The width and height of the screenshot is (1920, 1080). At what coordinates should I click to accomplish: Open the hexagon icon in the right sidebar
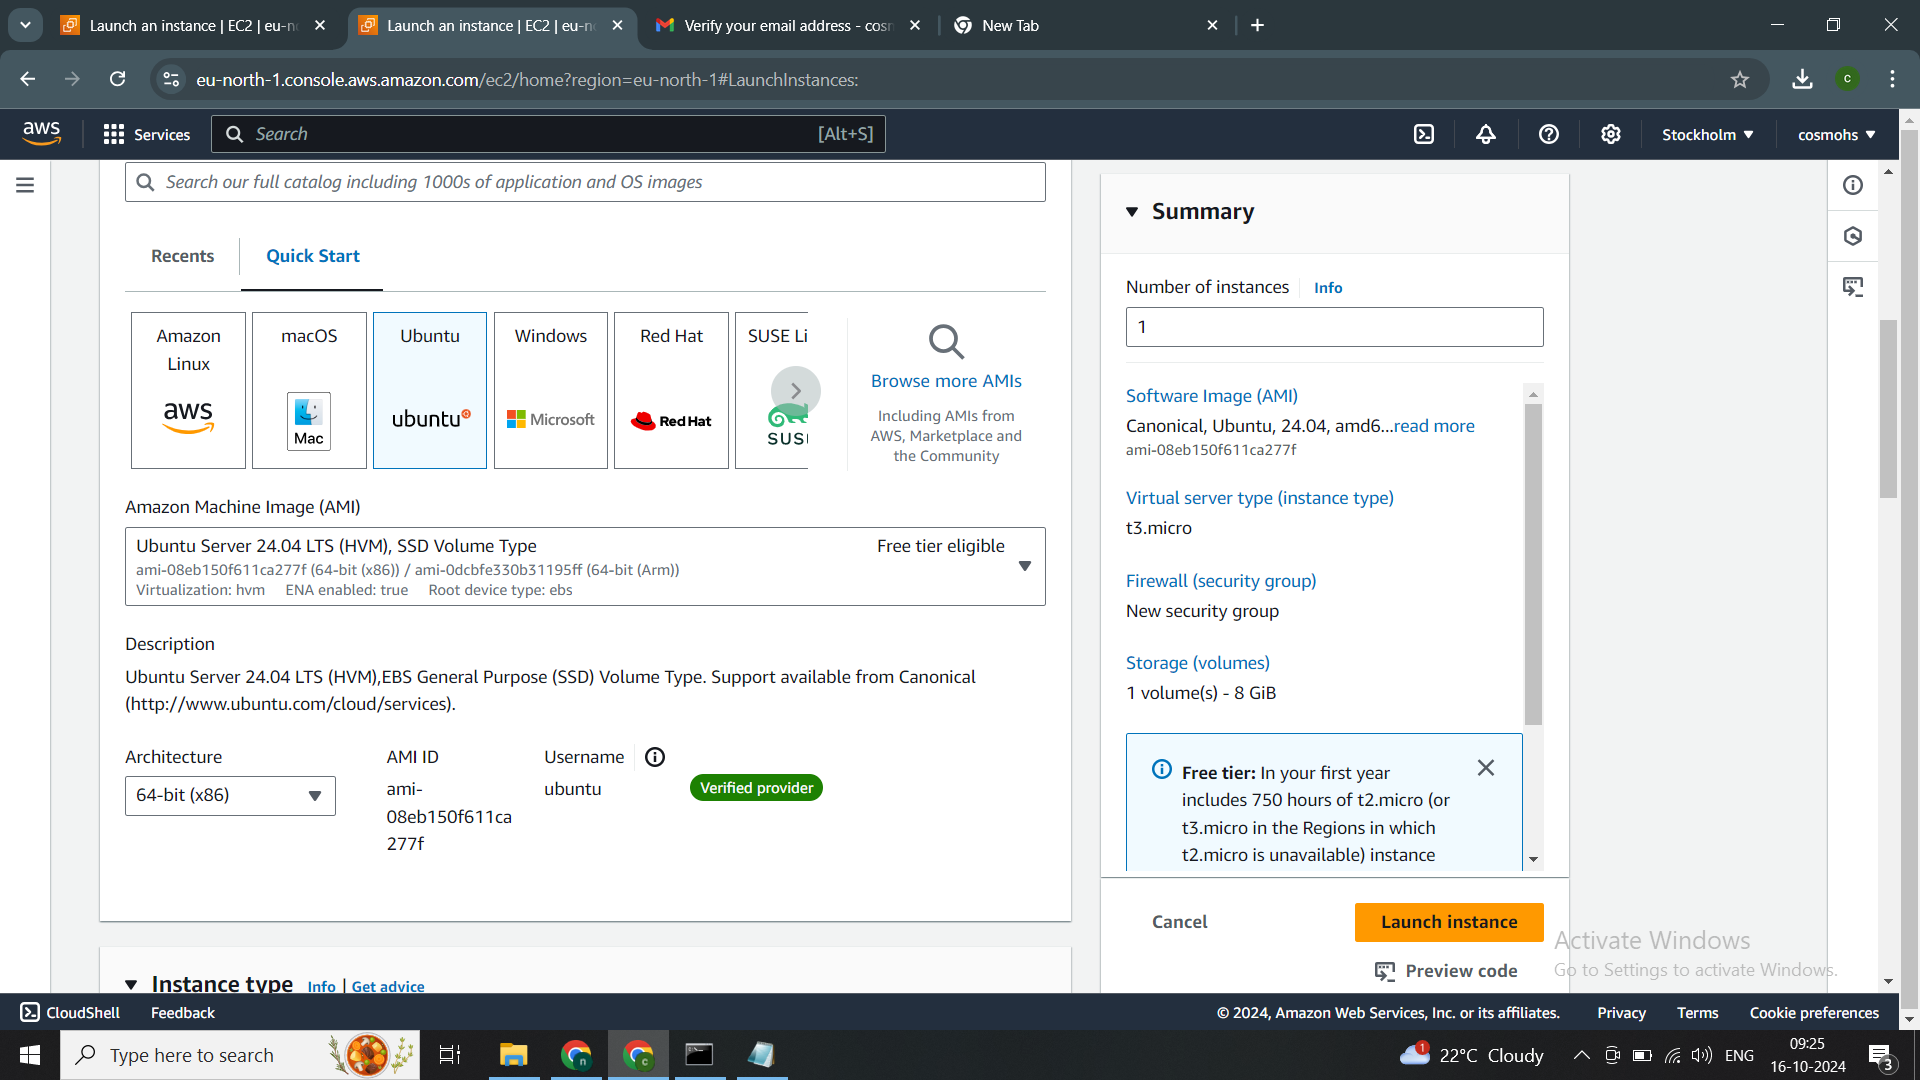pyautogui.click(x=1853, y=236)
